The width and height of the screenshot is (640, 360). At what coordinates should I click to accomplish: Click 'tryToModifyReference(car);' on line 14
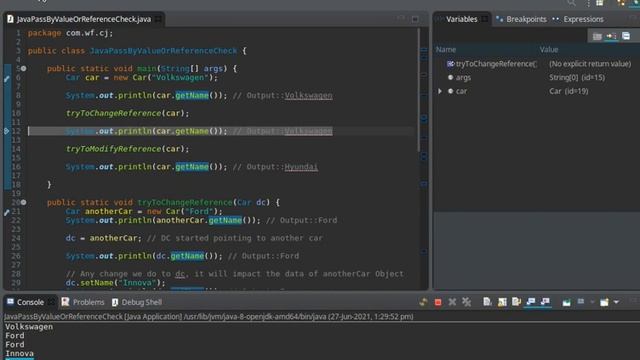coord(127,149)
